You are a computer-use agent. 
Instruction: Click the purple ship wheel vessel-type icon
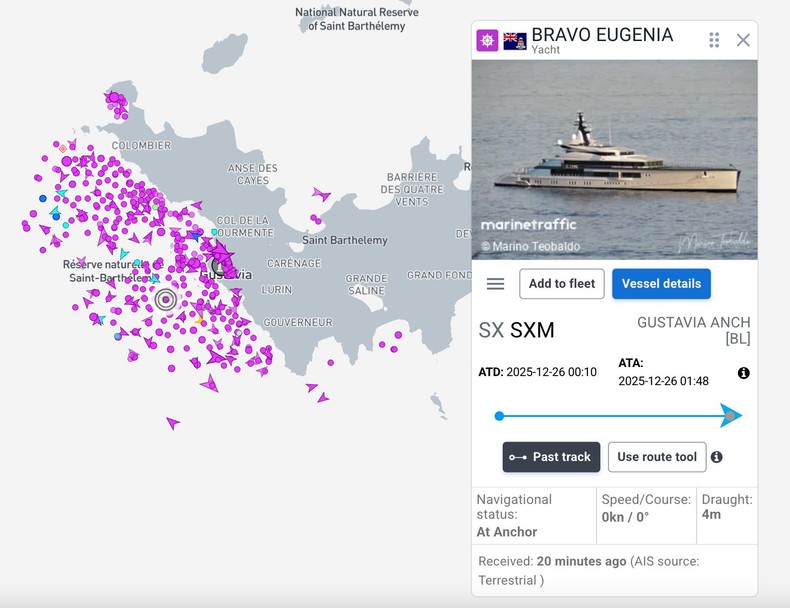[487, 40]
